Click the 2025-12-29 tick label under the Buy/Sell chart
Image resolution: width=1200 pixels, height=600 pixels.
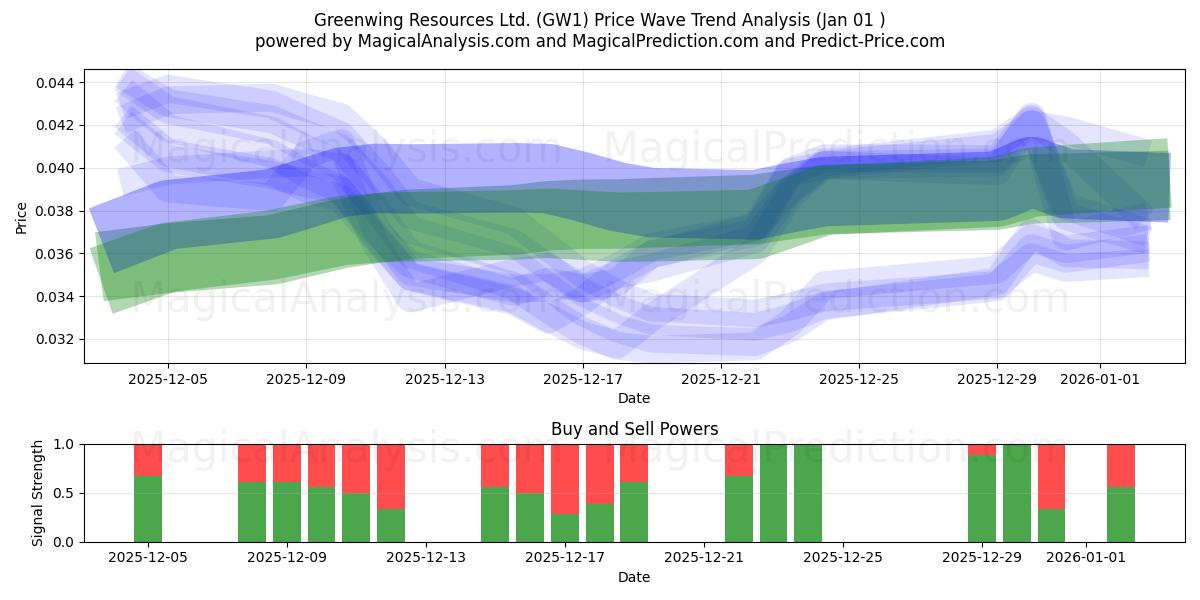(982, 558)
